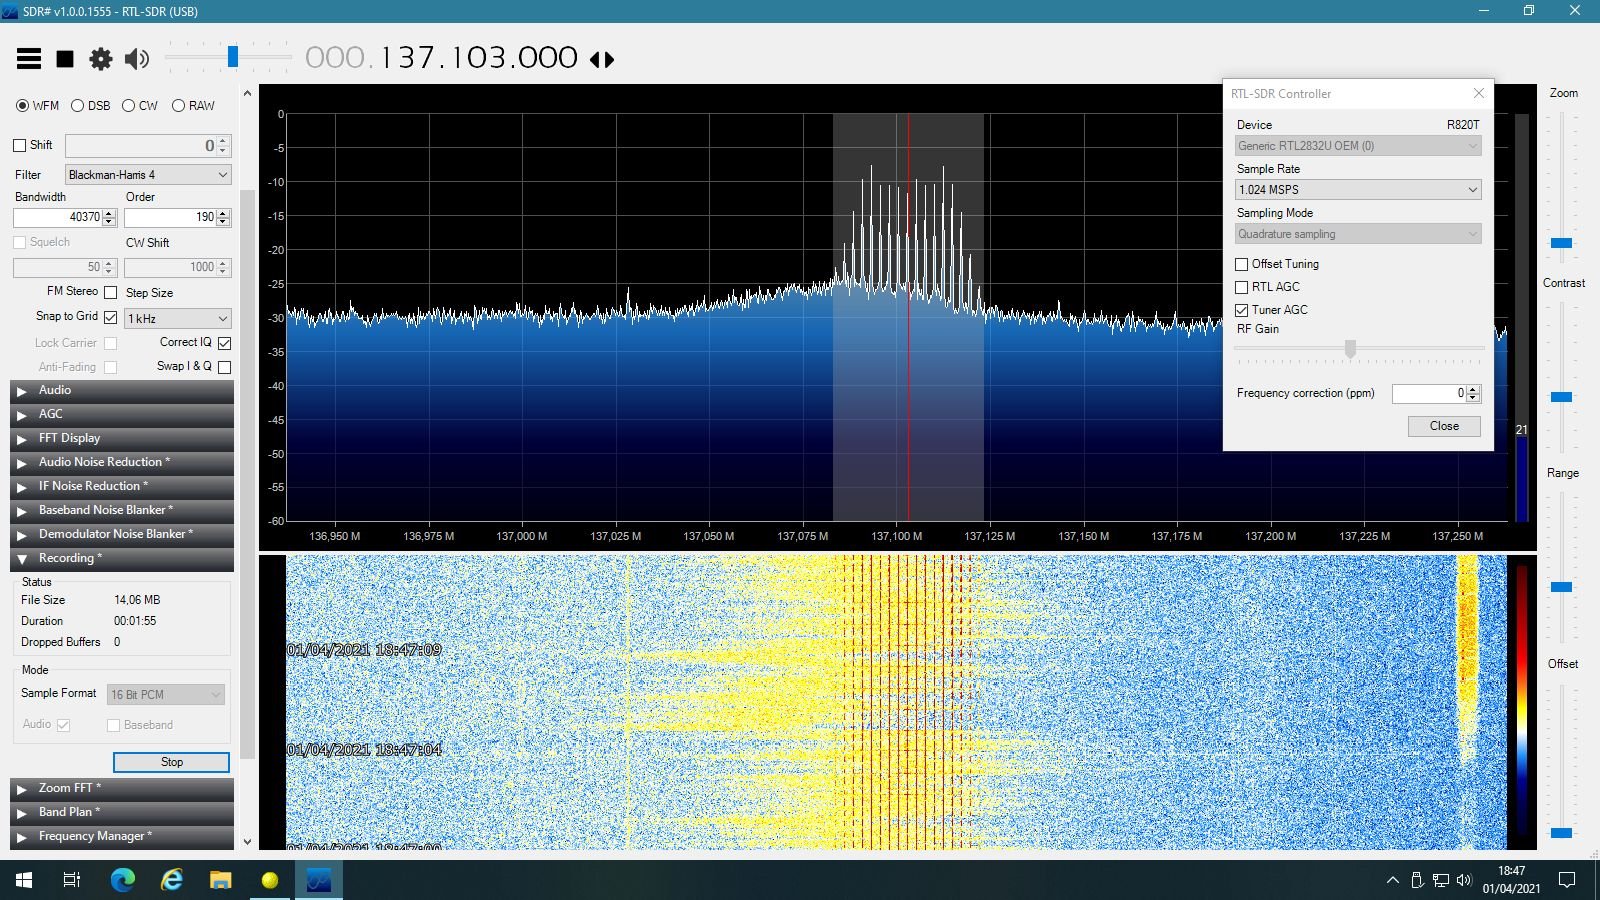This screenshot has height=900, width=1600.
Task: Expand the IF Noise Reduction panel
Action: 122,486
